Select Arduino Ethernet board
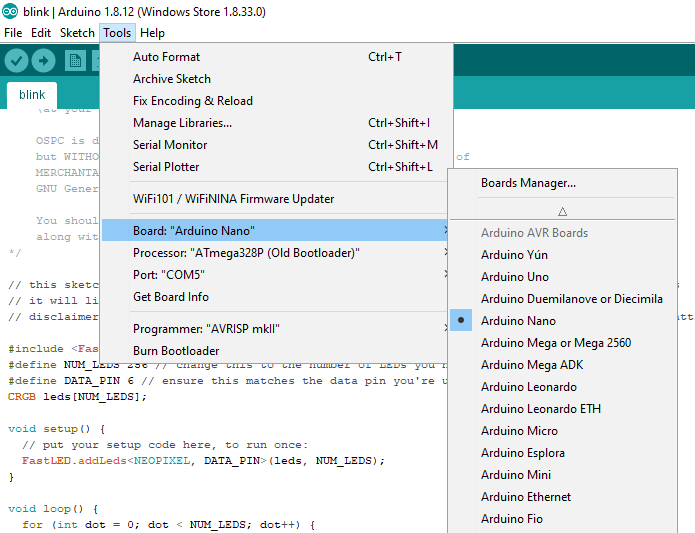This screenshot has height=533, width=695. click(563, 497)
